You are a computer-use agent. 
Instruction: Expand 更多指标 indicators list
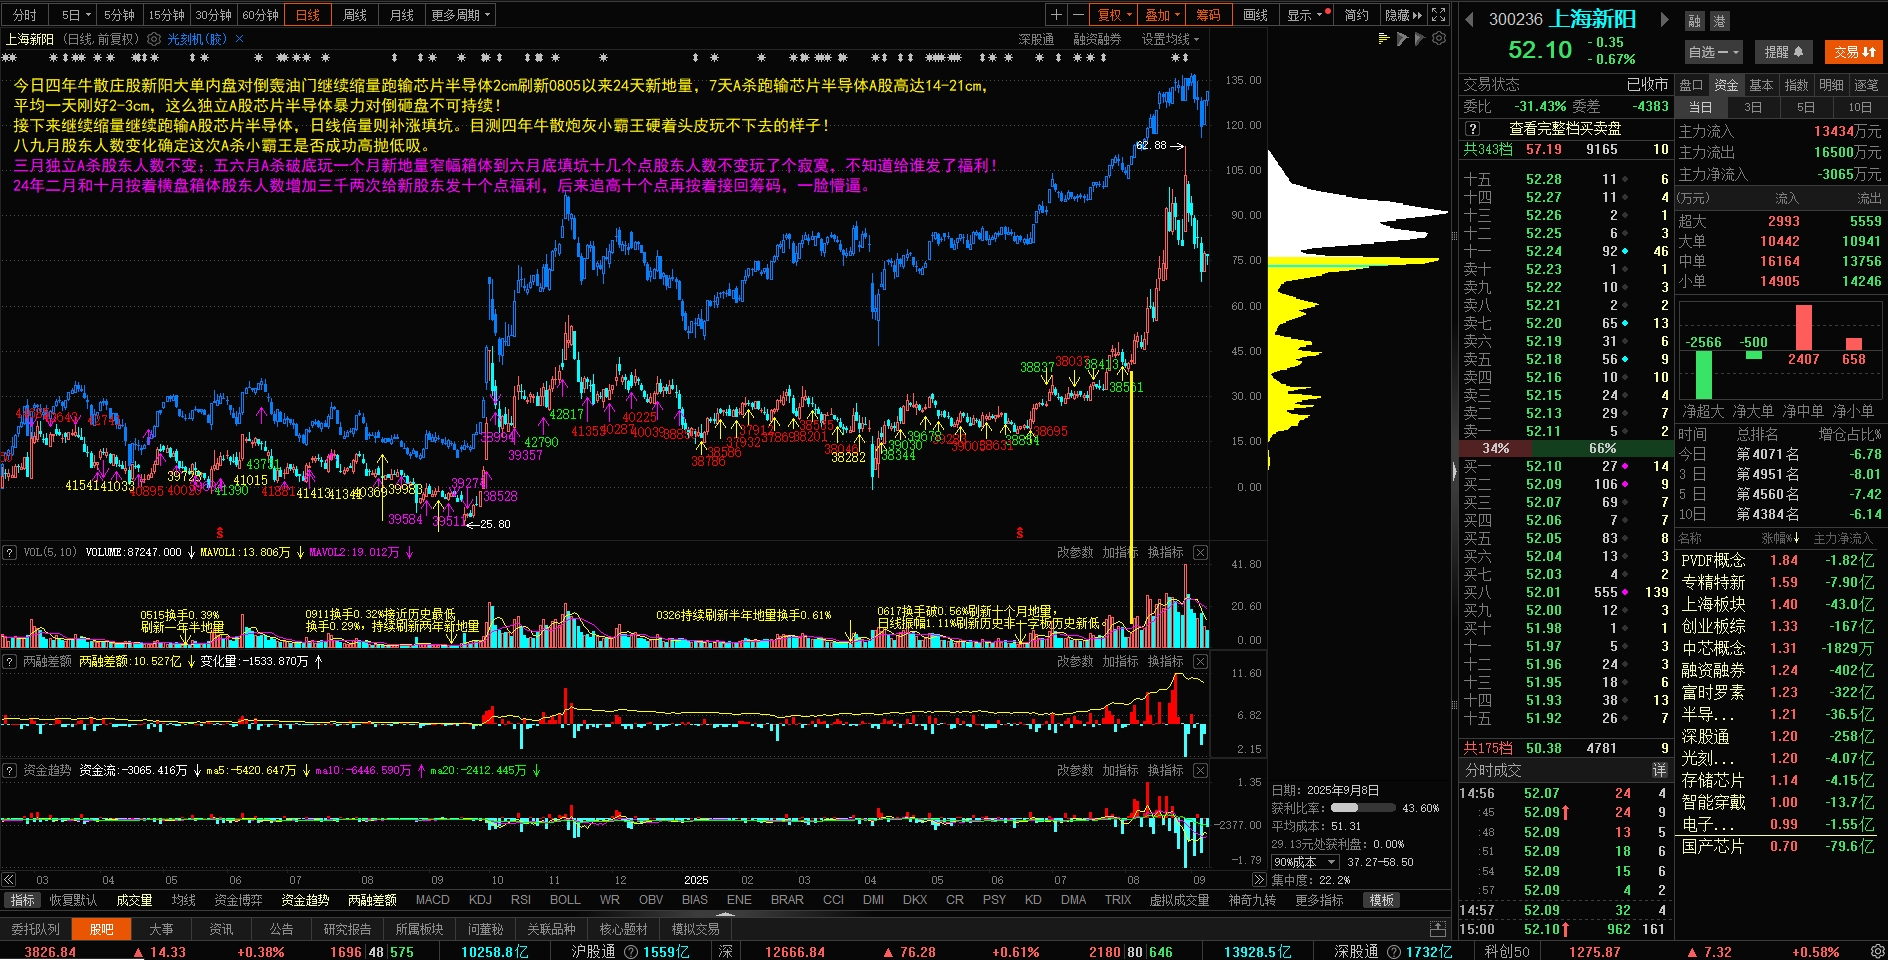pos(1319,900)
